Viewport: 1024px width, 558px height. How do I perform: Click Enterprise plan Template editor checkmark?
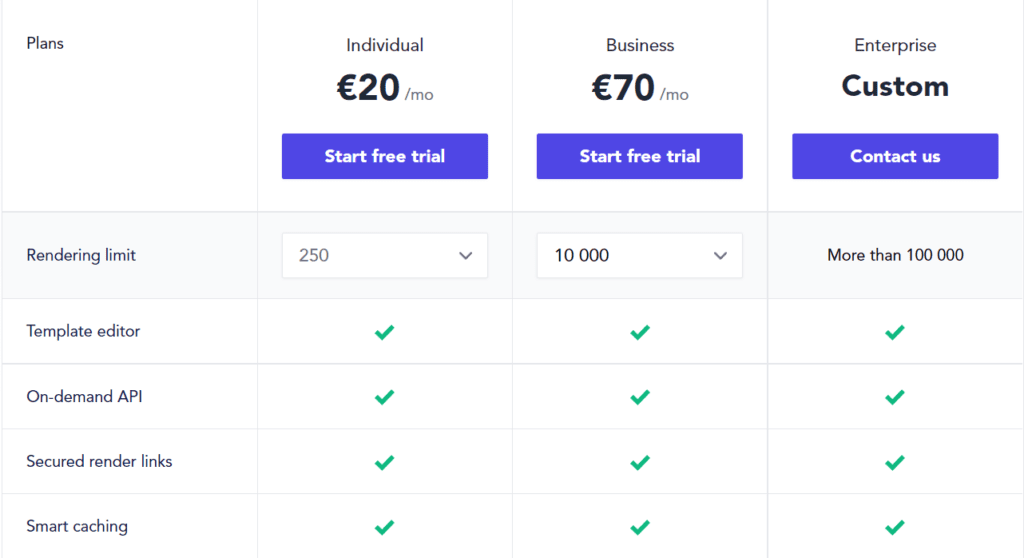(895, 332)
